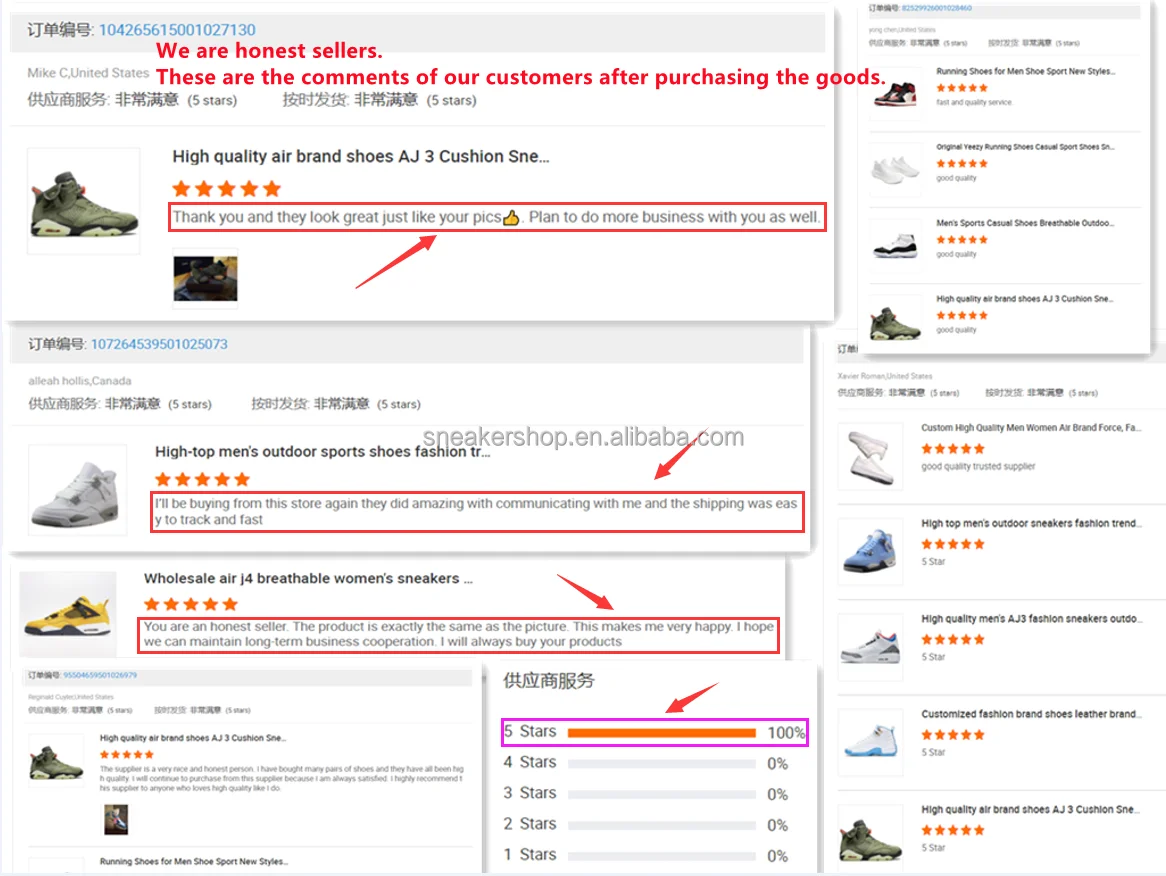Click the stars under 'Customized fashion brand shoes leather'
The width and height of the screenshot is (1166, 876).
953,735
